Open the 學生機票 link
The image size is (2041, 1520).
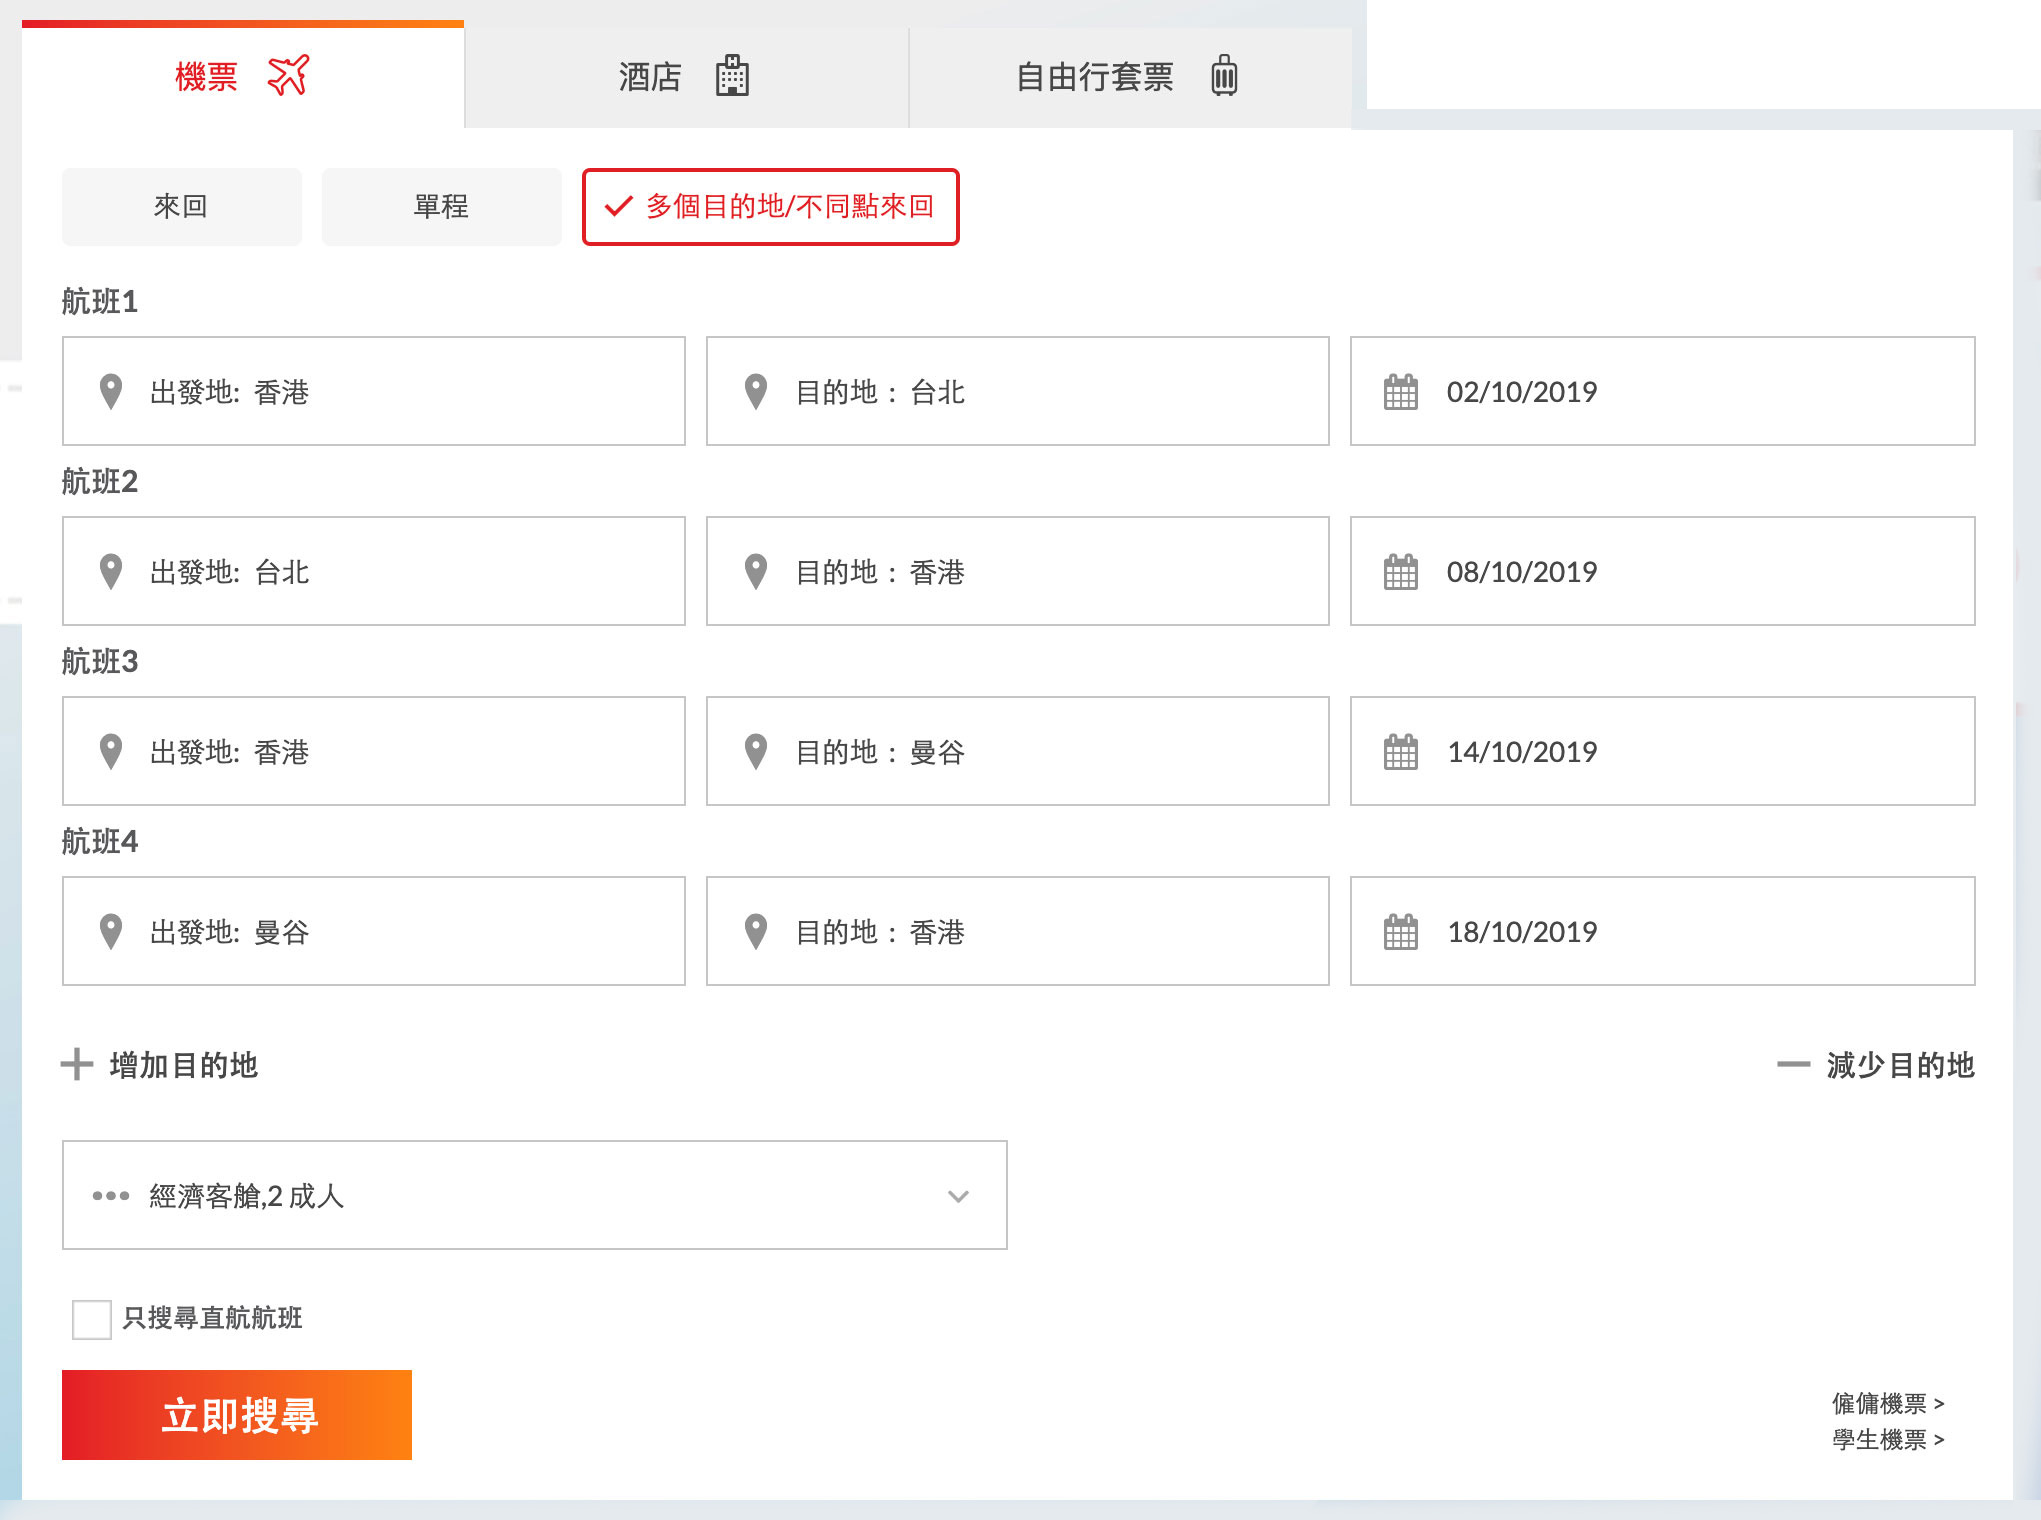point(1887,1440)
